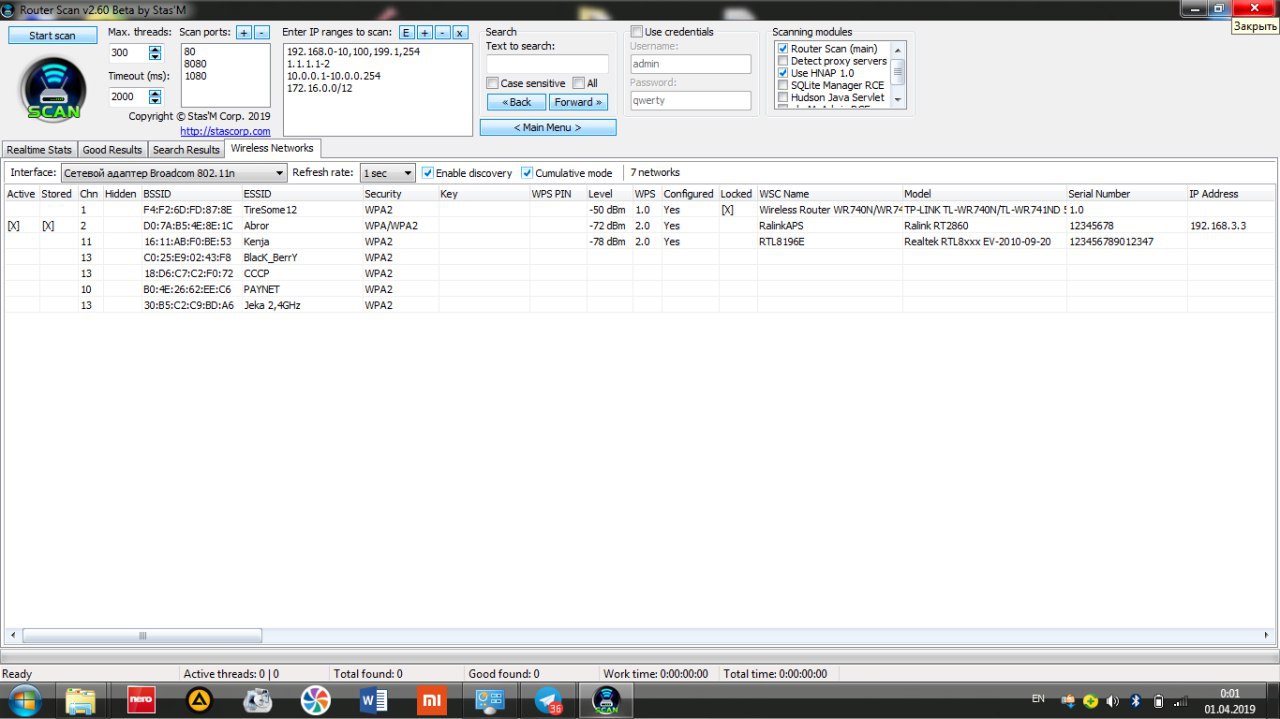
Task: Open Control Panel taskbar icon
Action: (490, 700)
